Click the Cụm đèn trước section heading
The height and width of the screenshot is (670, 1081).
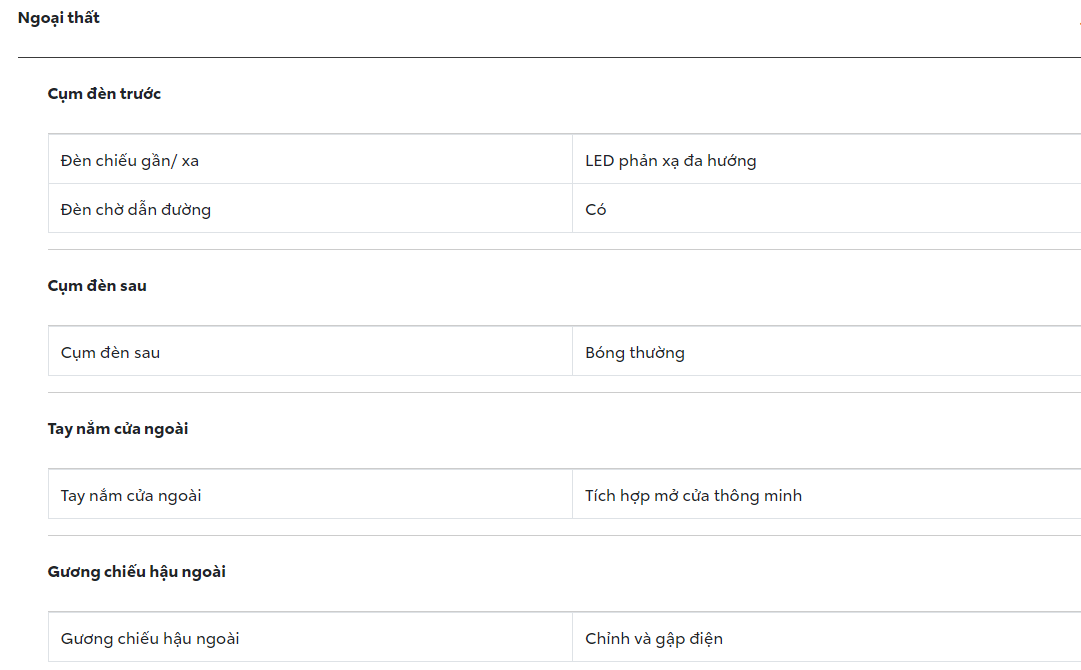point(104,94)
